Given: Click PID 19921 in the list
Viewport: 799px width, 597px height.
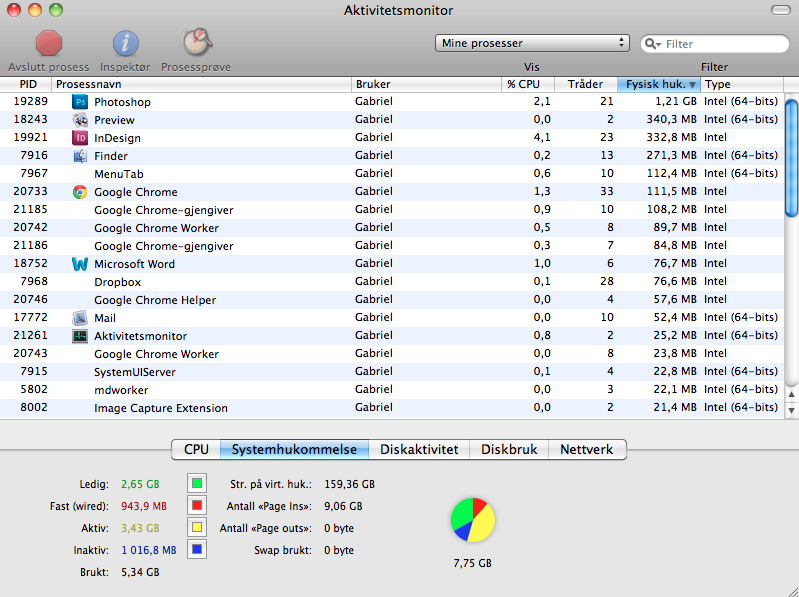Looking at the screenshot, I should click(31, 137).
